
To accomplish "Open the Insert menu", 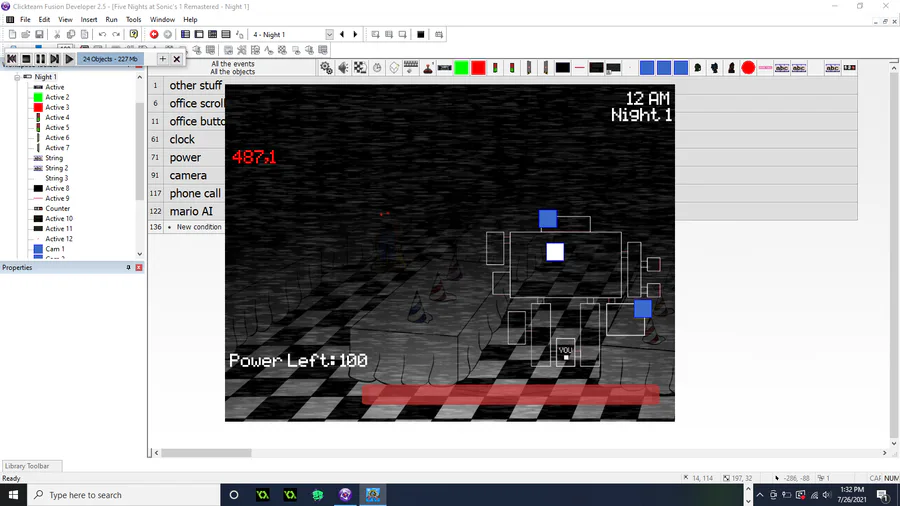I will pyautogui.click(x=89, y=20).
